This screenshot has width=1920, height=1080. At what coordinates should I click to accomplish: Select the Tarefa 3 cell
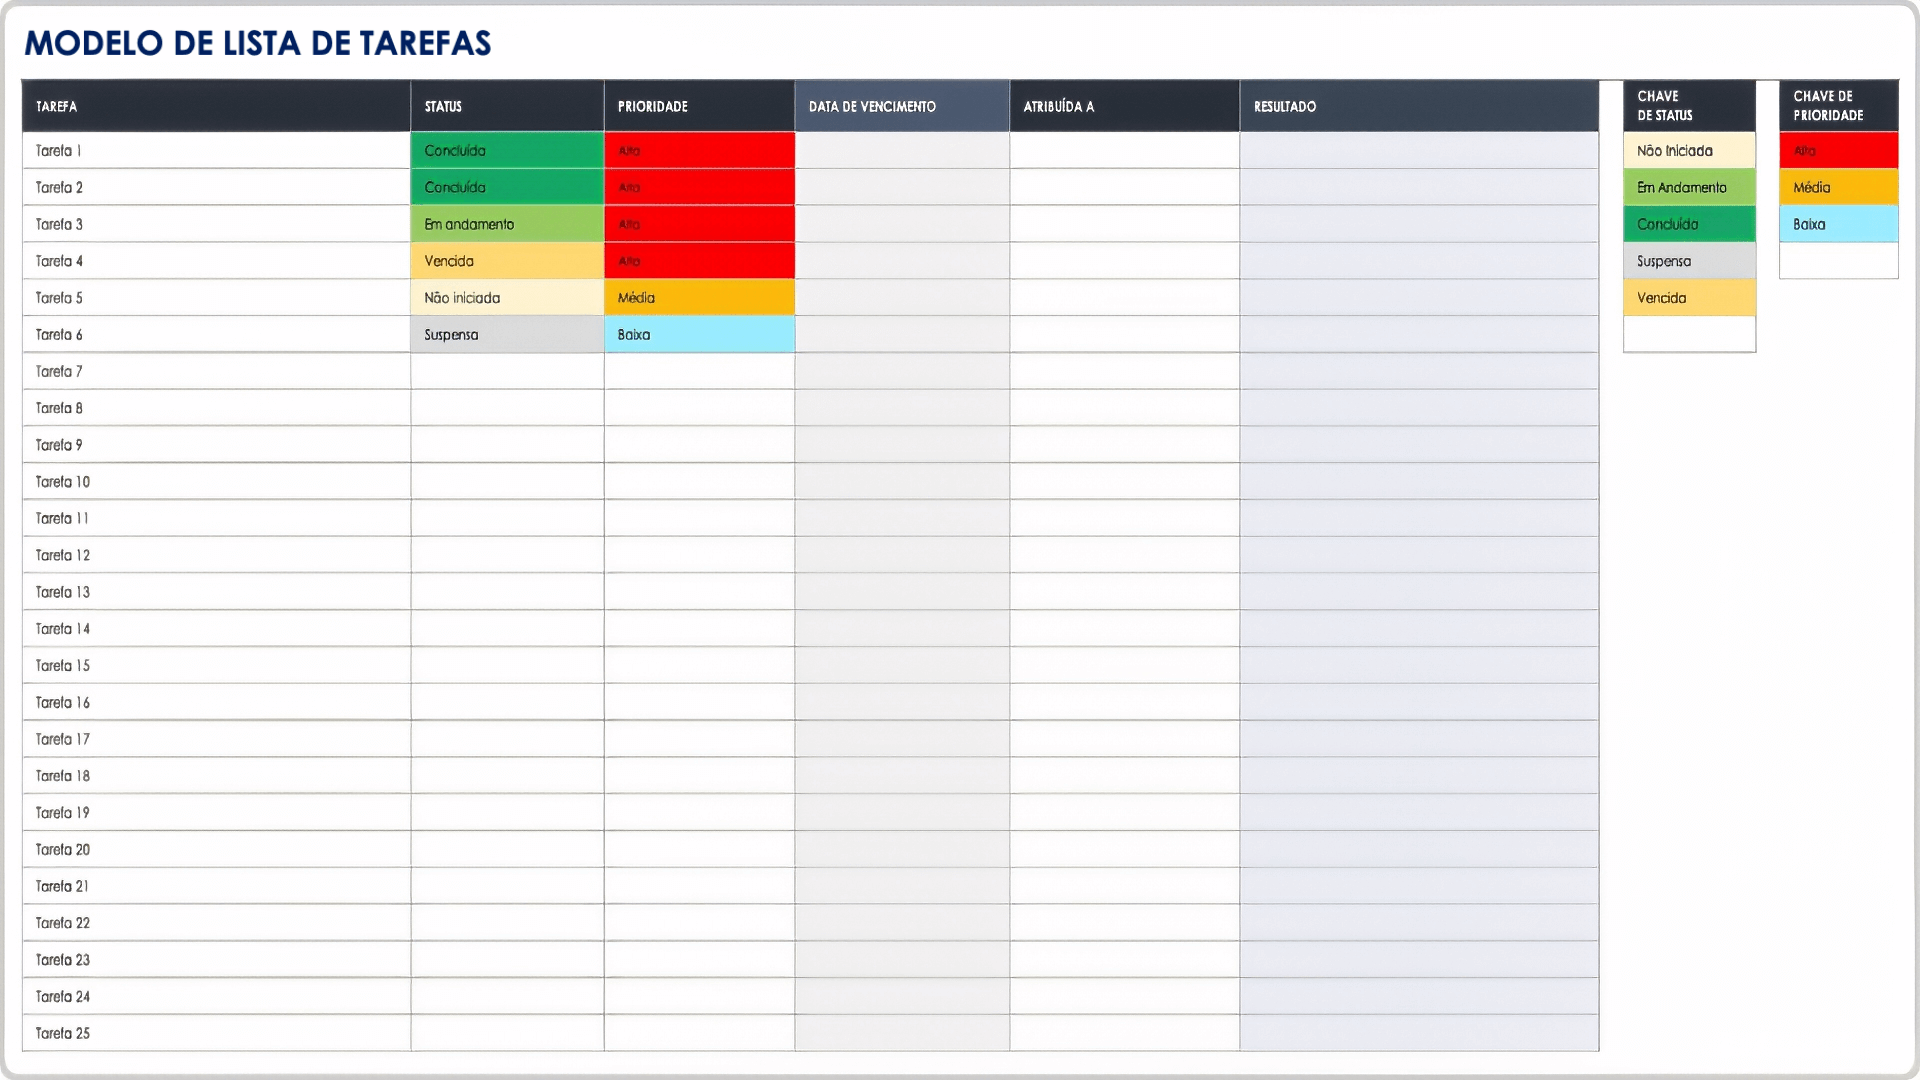[216, 224]
